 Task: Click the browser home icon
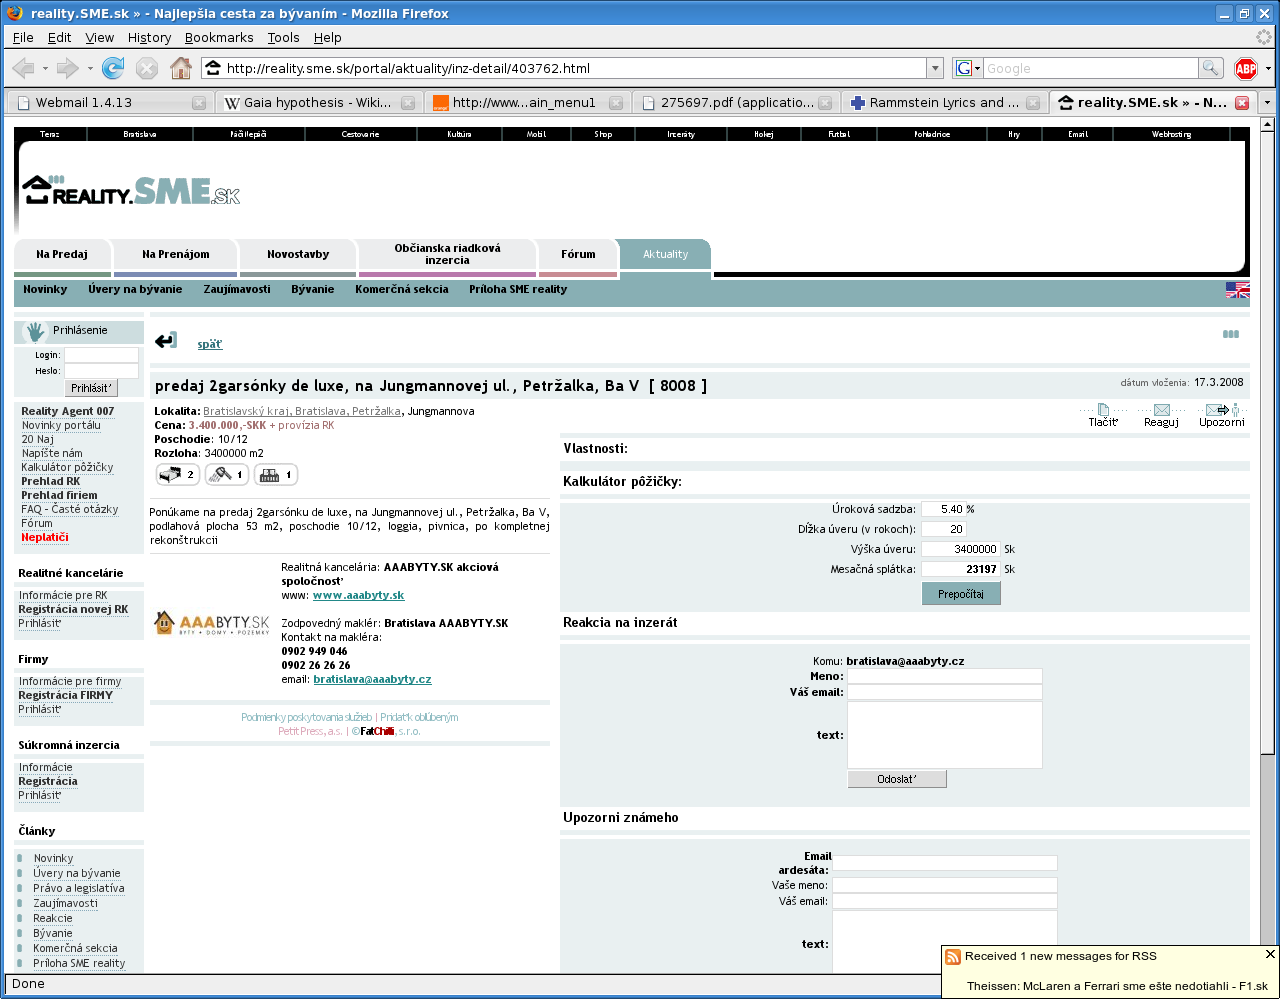[180, 68]
